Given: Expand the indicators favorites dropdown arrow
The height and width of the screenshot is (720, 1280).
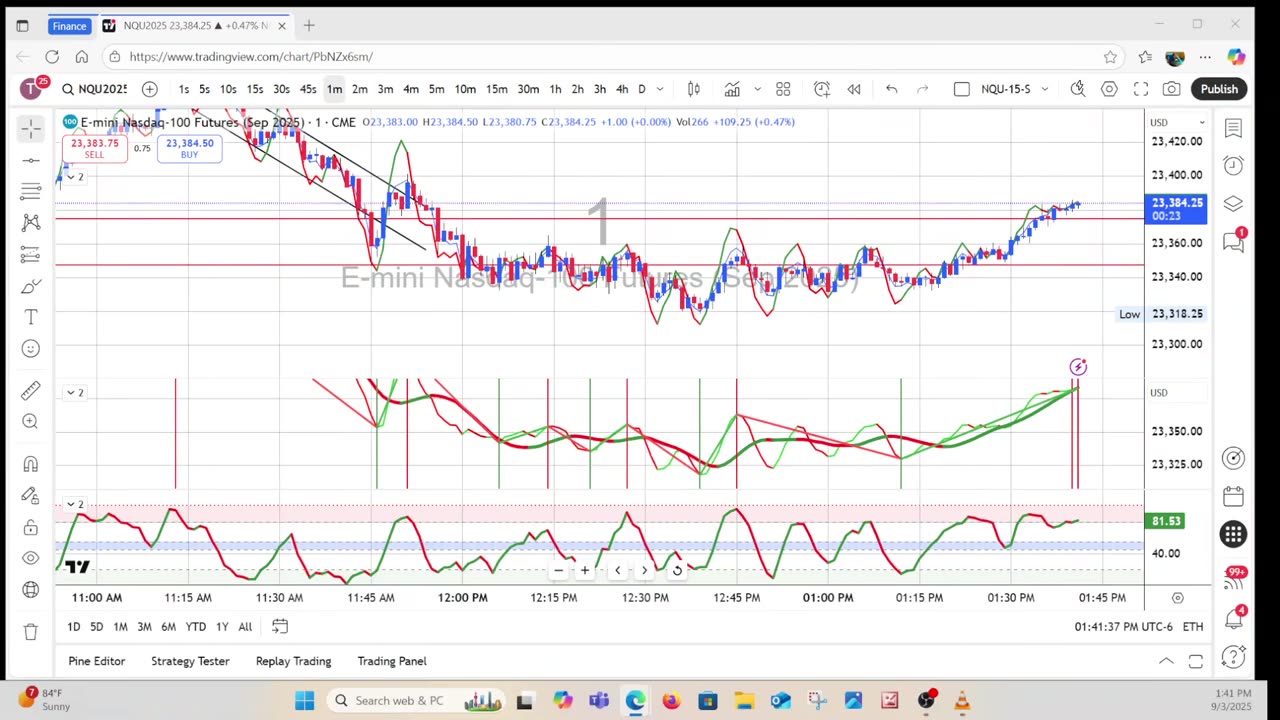Looking at the screenshot, I should pos(757,89).
